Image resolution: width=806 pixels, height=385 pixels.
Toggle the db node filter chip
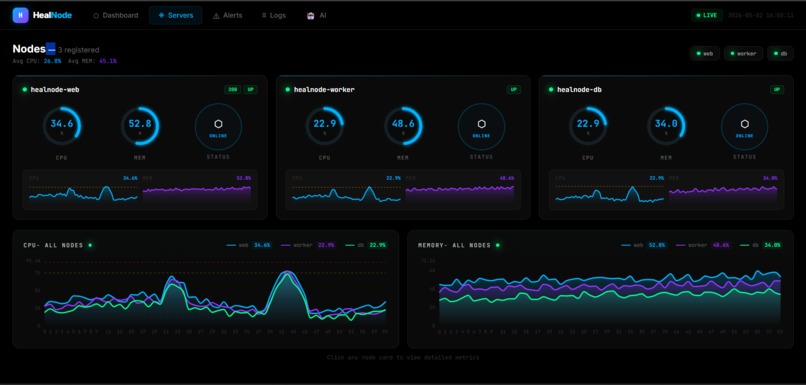click(x=780, y=53)
